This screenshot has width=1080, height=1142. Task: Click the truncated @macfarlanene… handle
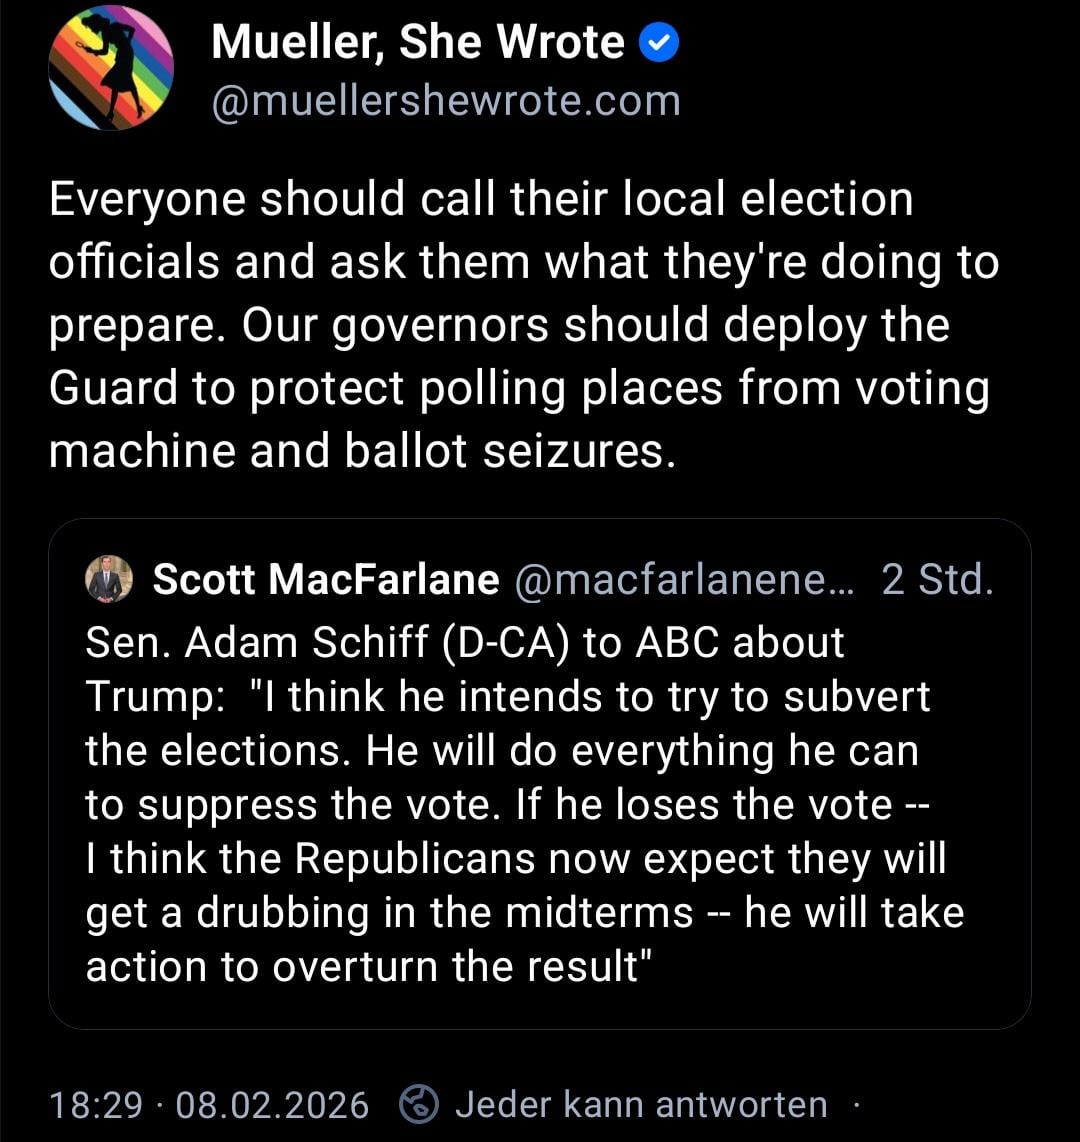[684, 580]
